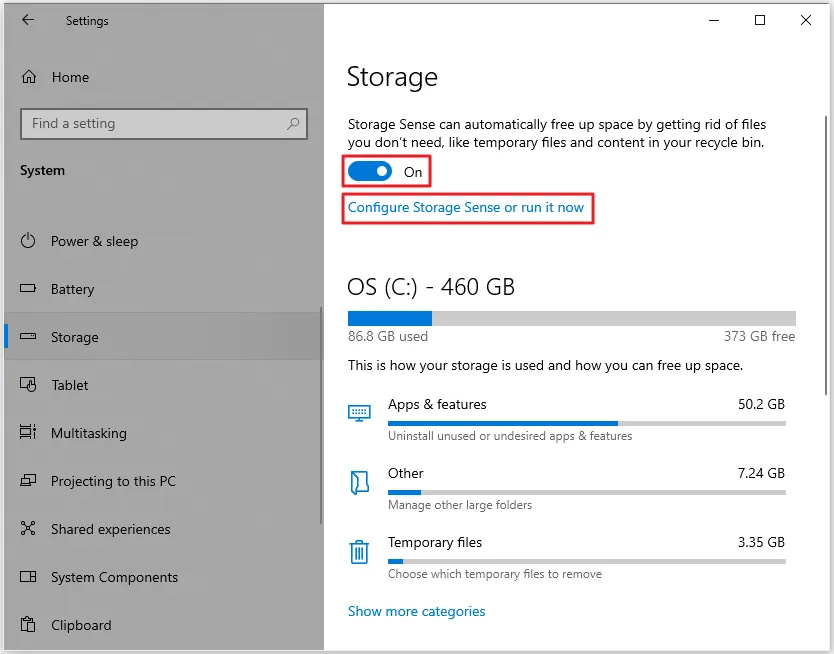Image resolution: width=834 pixels, height=654 pixels.
Task: Click 'Manage other large folders' text
Action: 460,505
